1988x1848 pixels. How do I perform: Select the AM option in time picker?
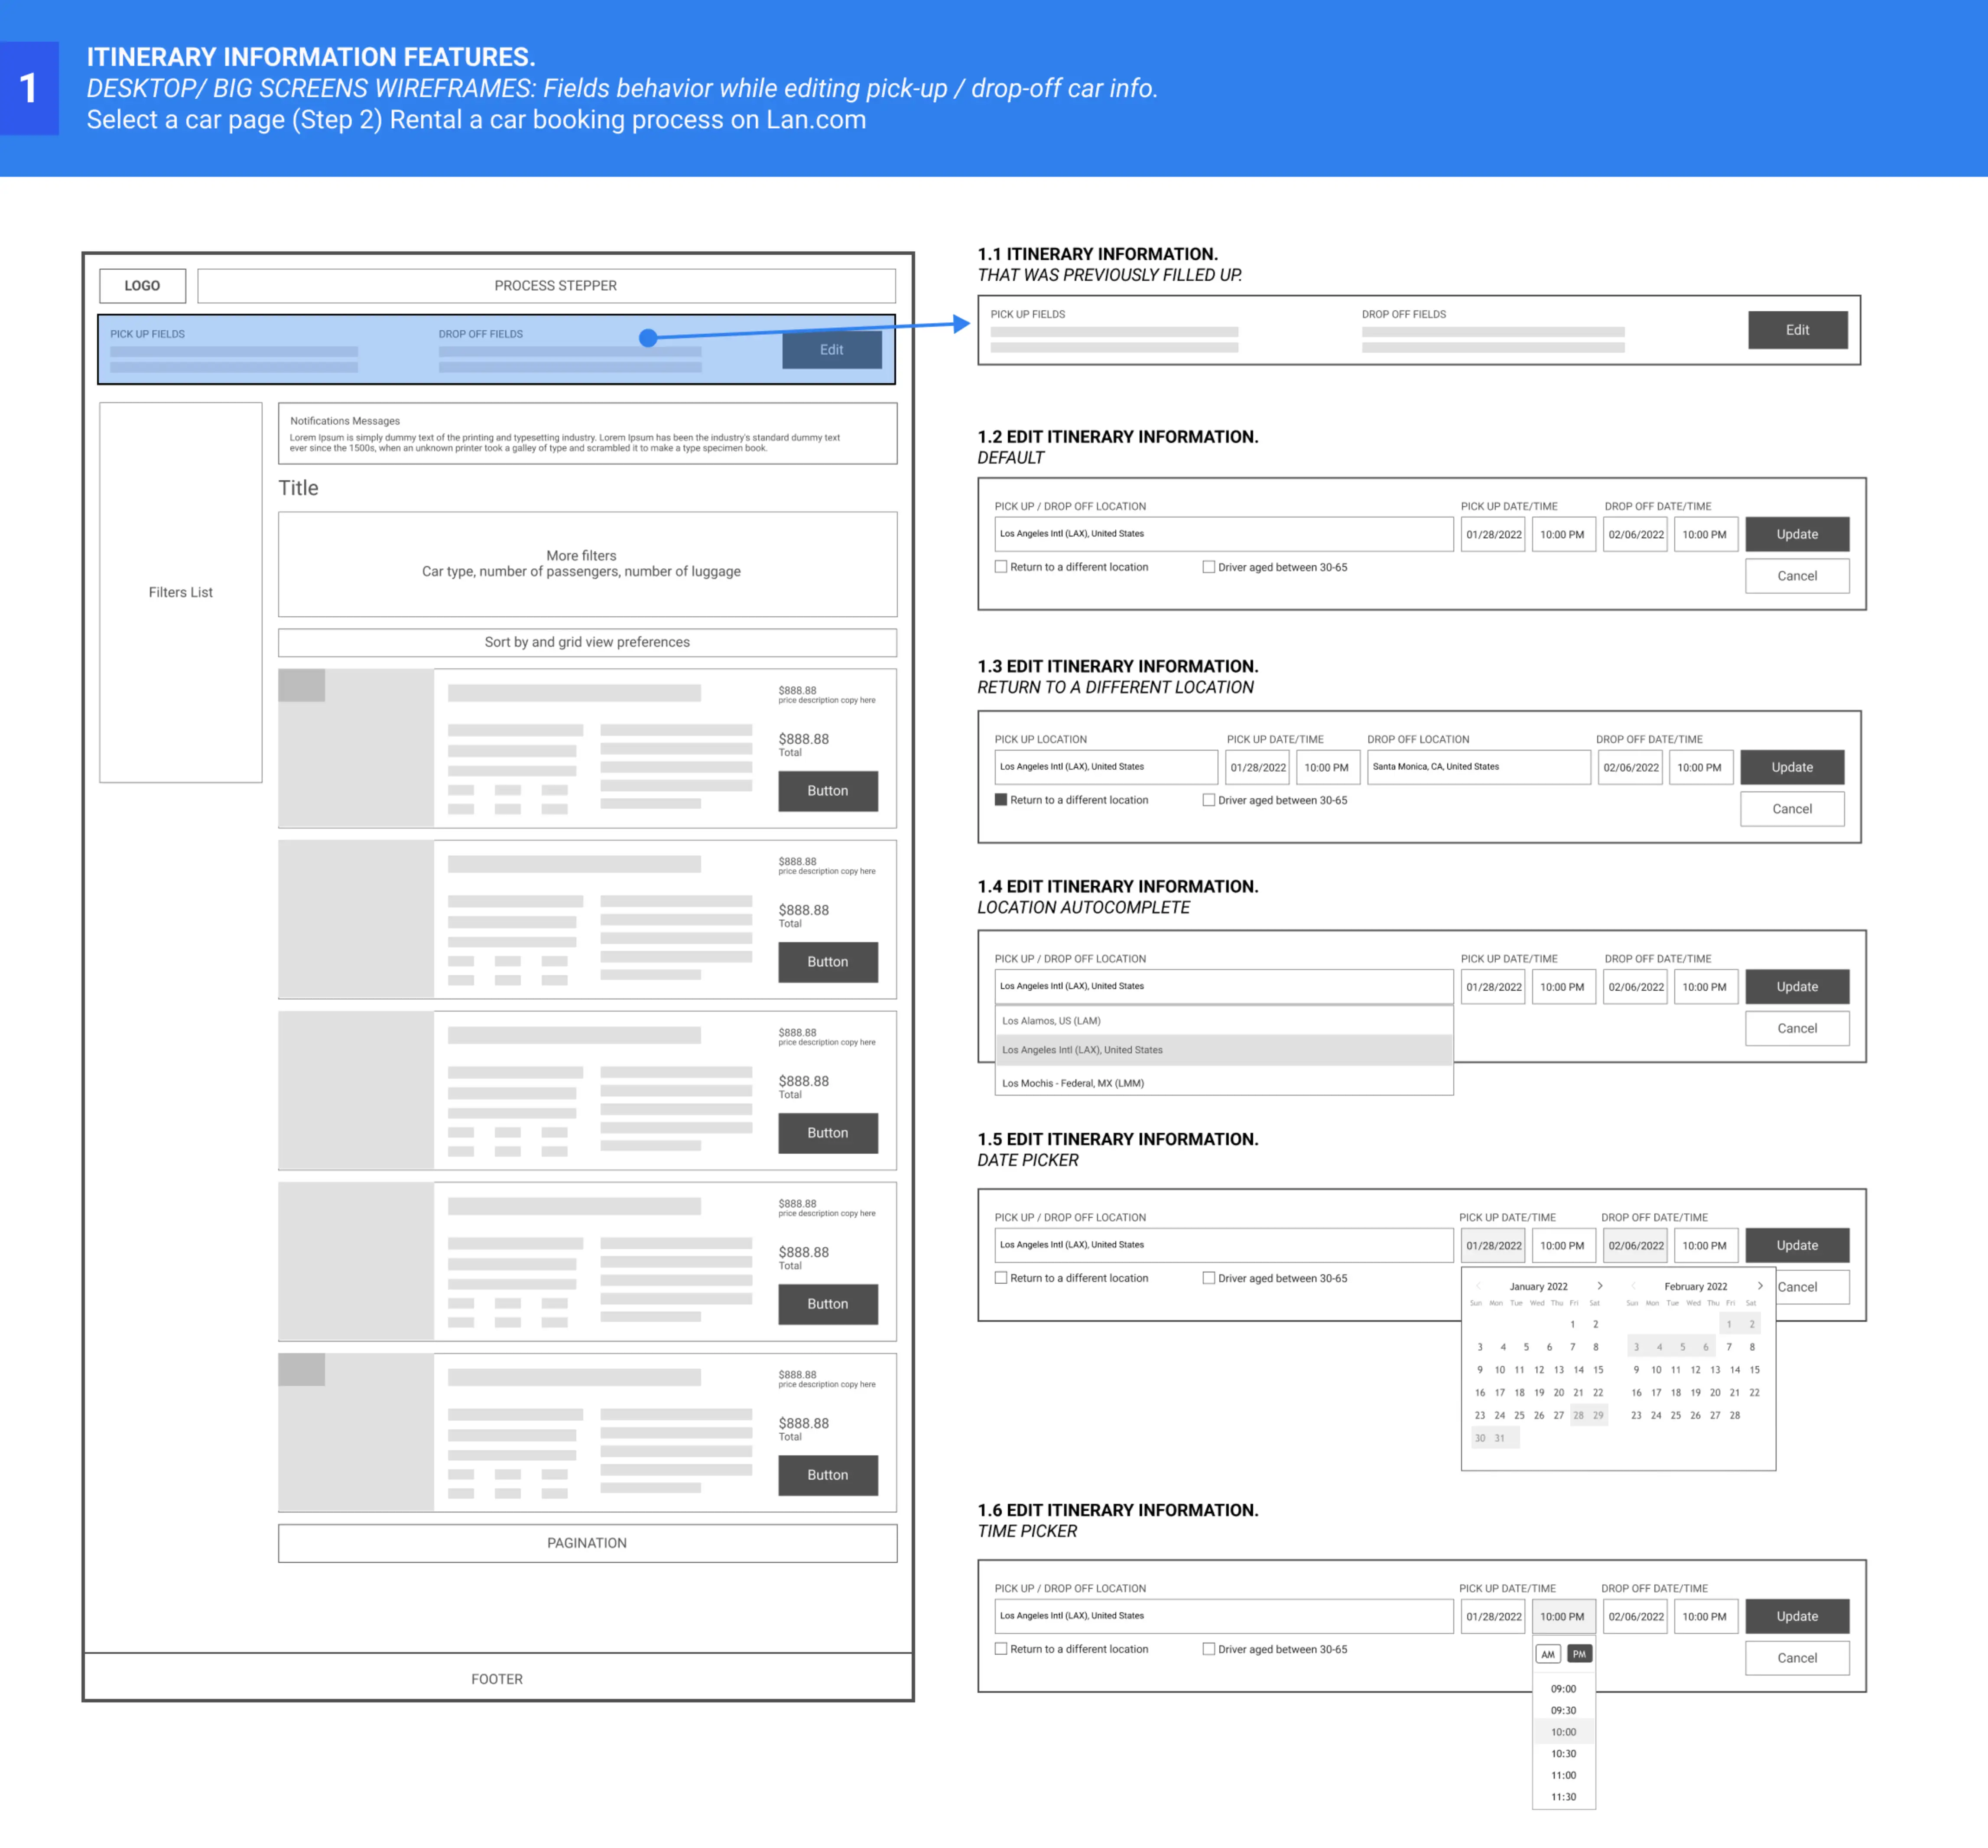coord(1548,1654)
